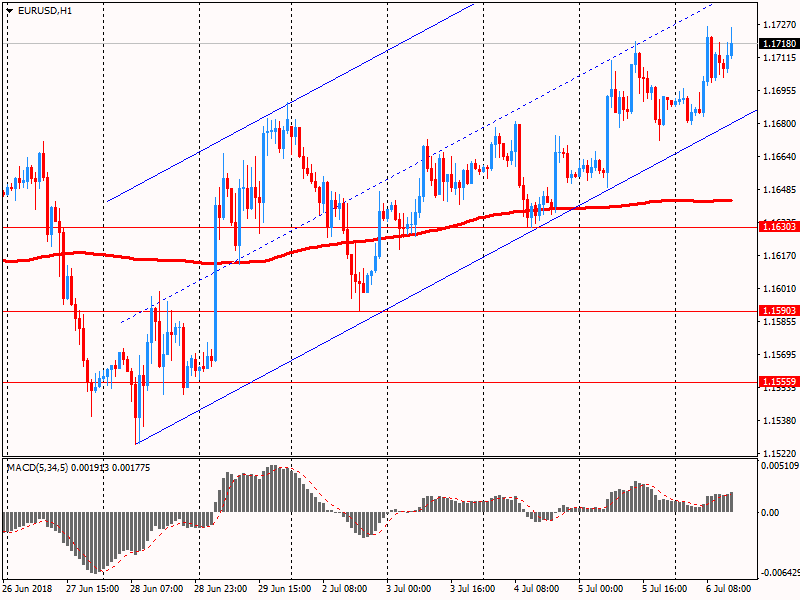Click the price scale value 1.16170

[x=780, y=256]
